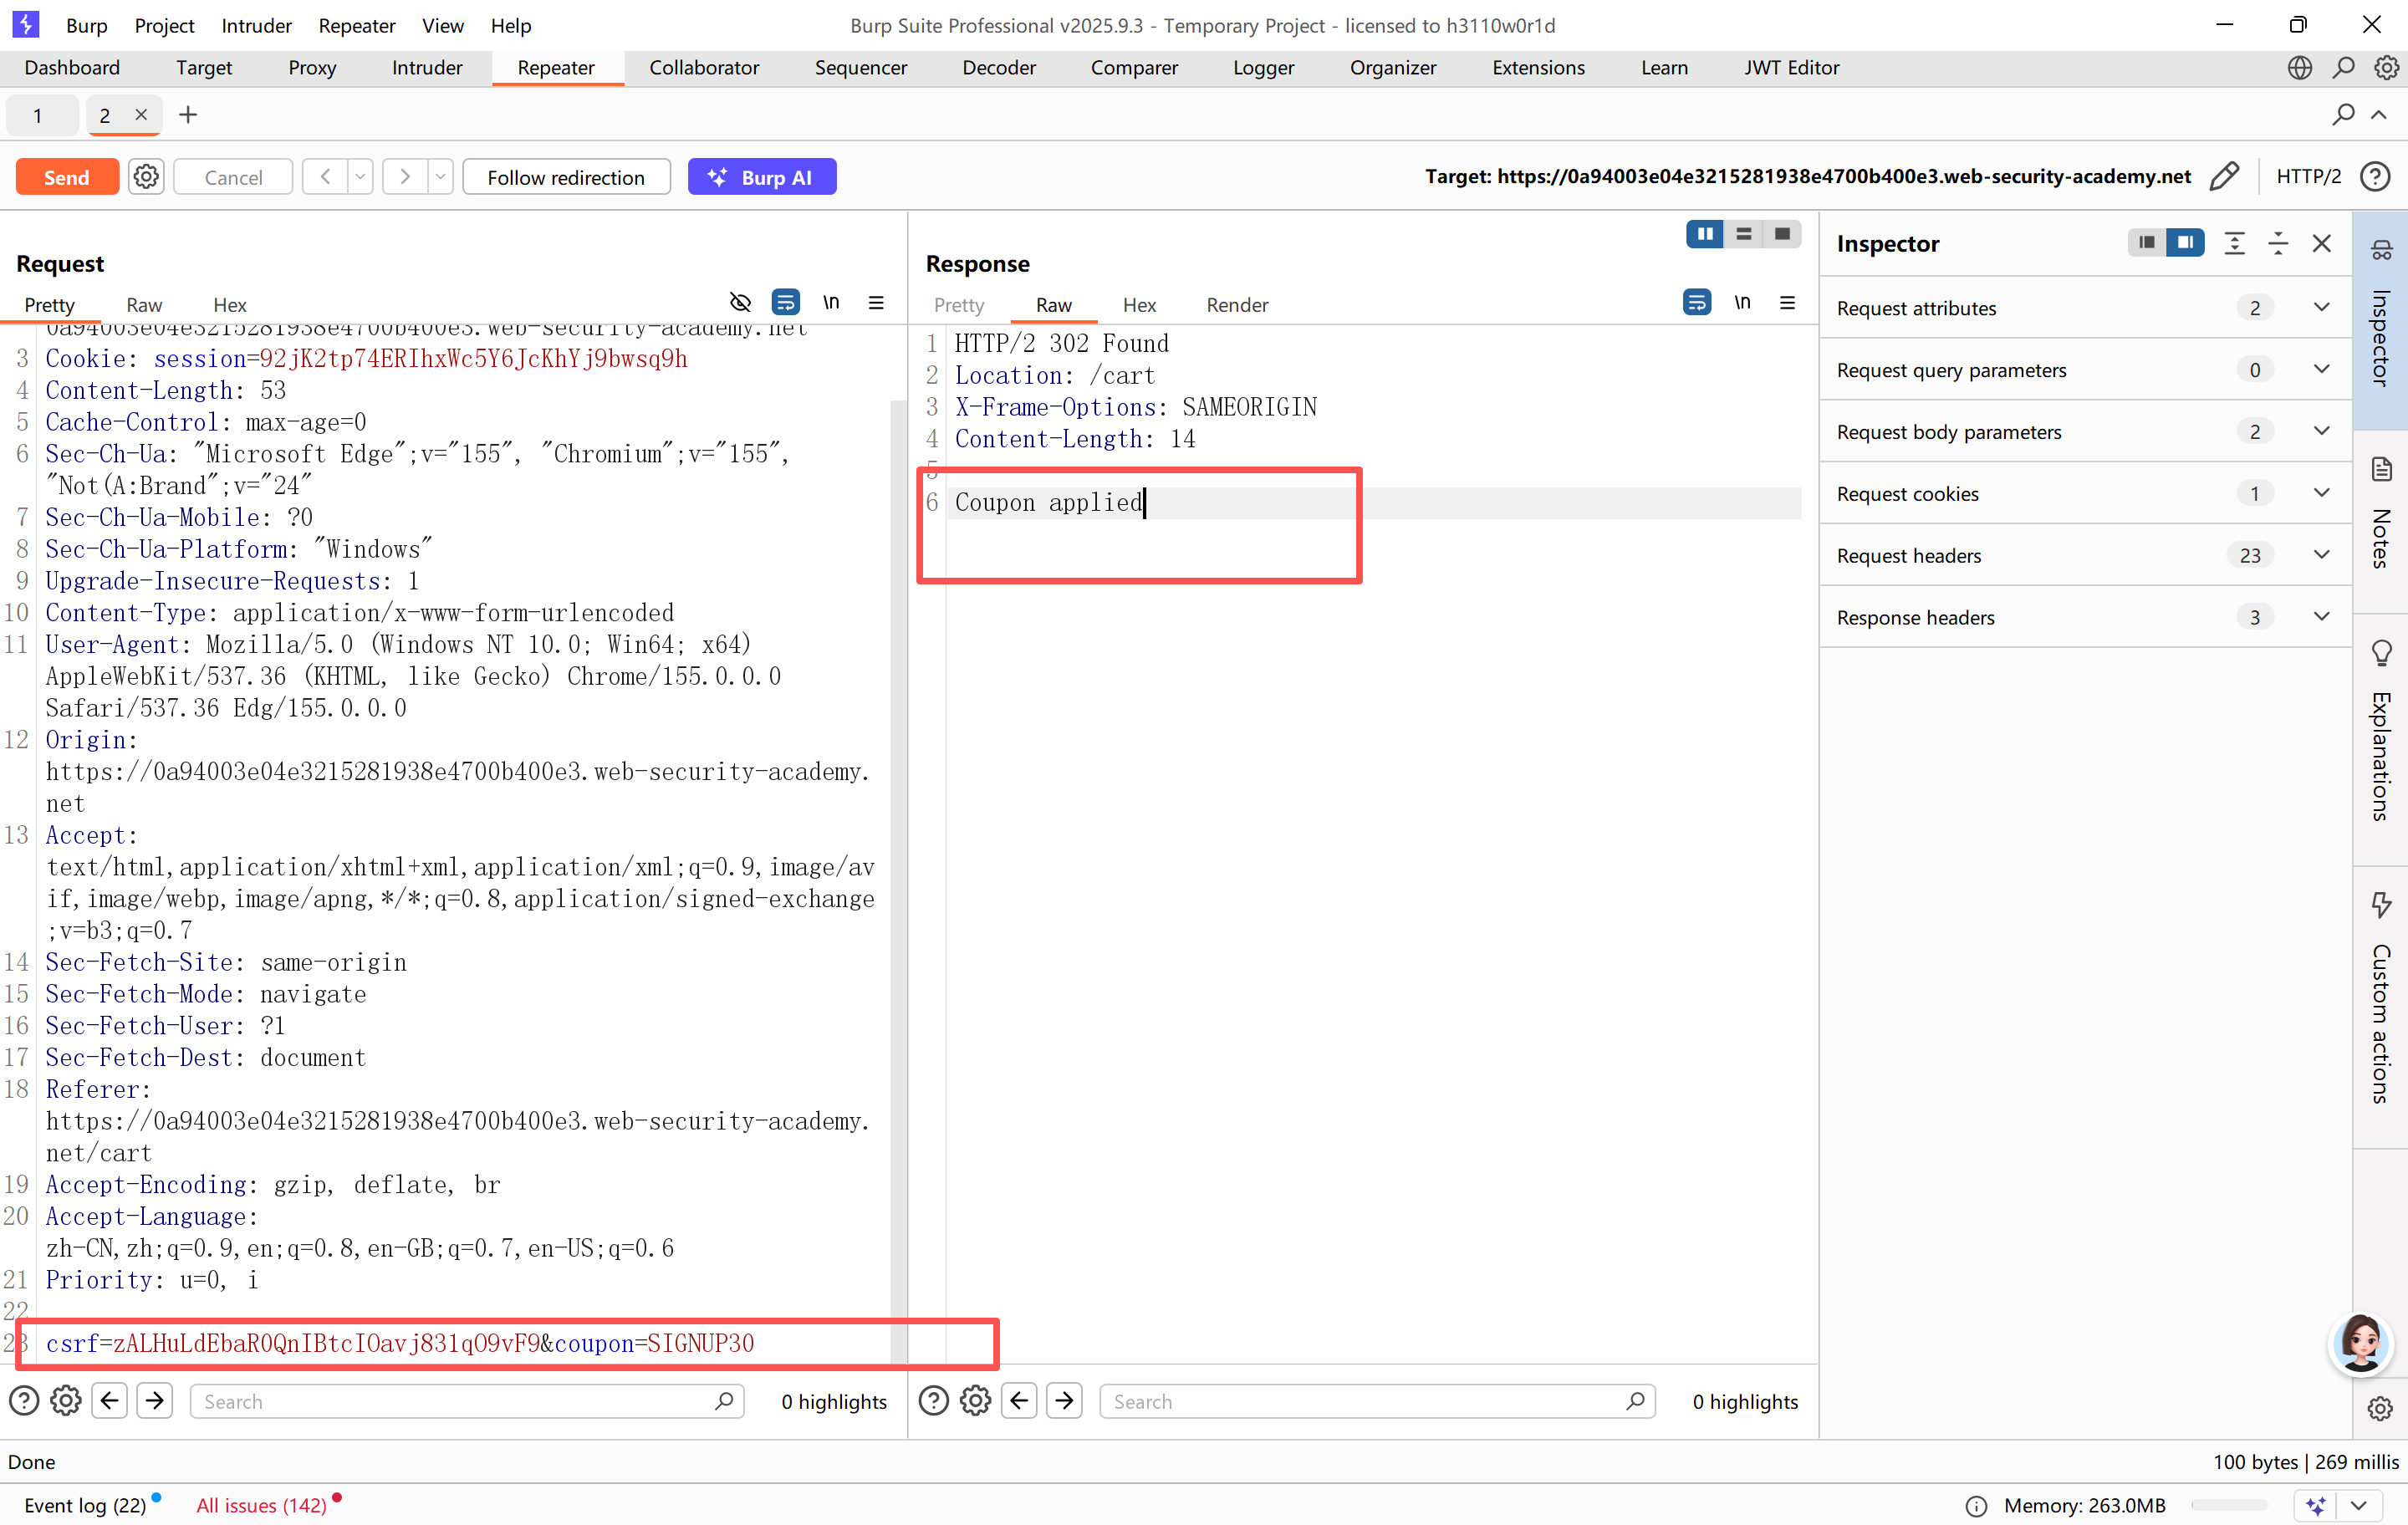Toggle word wrap in Response viewer
2408x1525 pixels.
point(1697,302)
